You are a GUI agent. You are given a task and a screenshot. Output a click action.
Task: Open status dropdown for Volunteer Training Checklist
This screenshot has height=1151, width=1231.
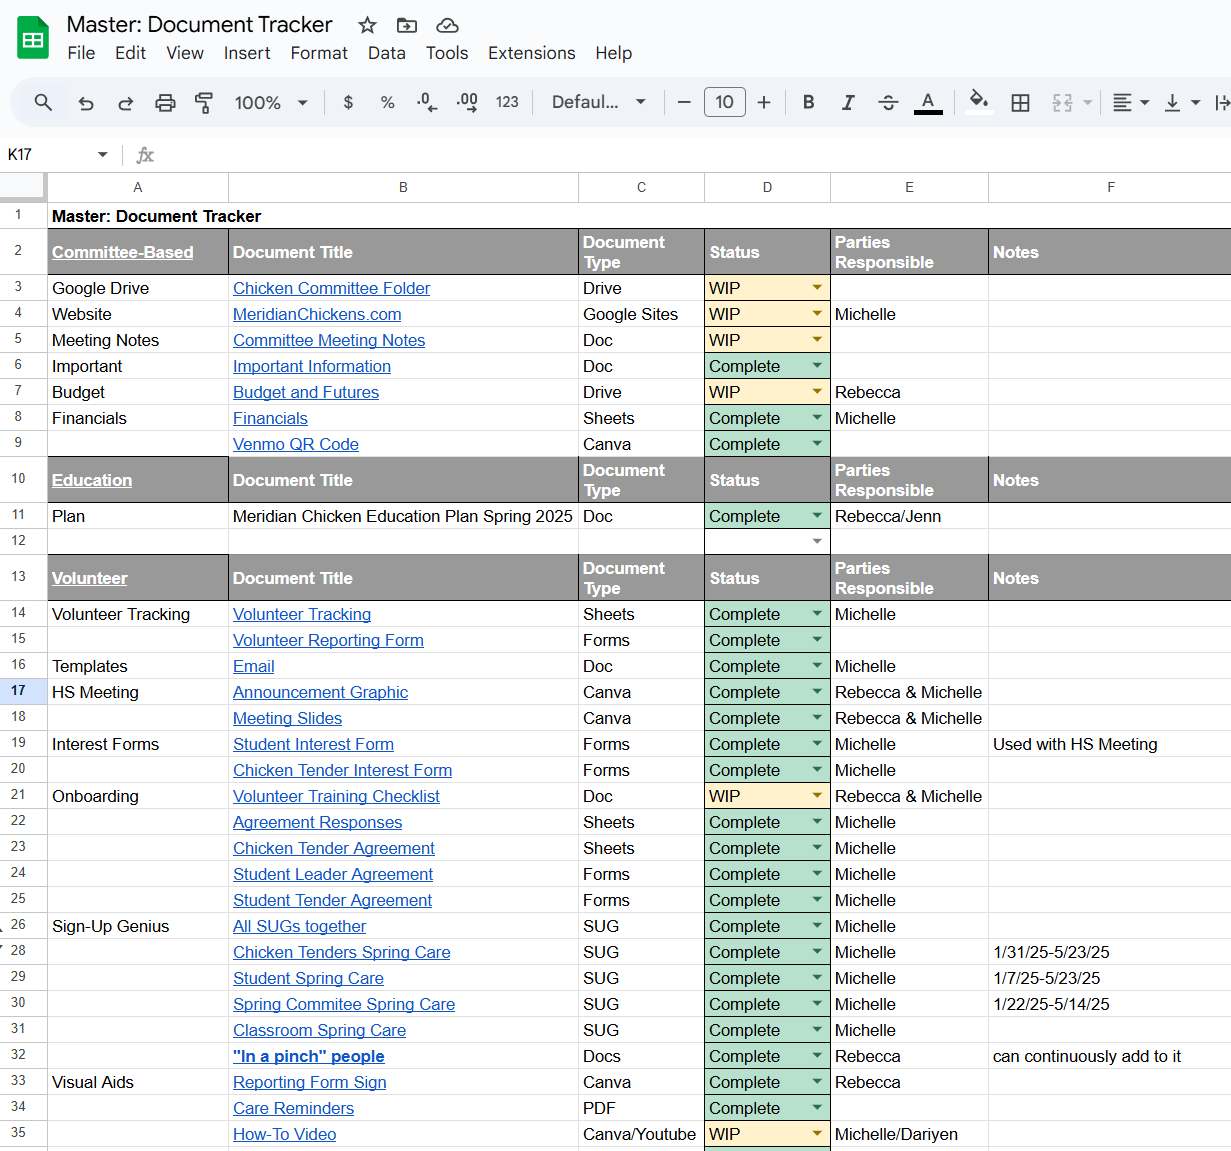817,796
